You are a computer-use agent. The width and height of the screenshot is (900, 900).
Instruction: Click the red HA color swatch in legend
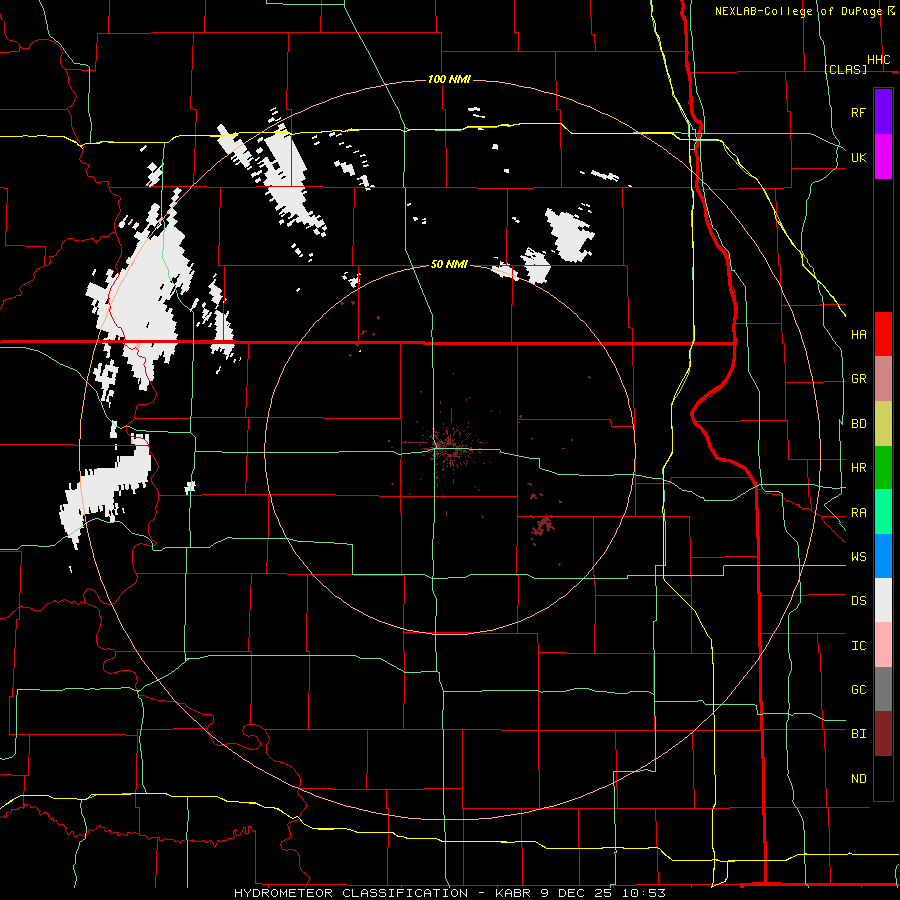(883, 334)
